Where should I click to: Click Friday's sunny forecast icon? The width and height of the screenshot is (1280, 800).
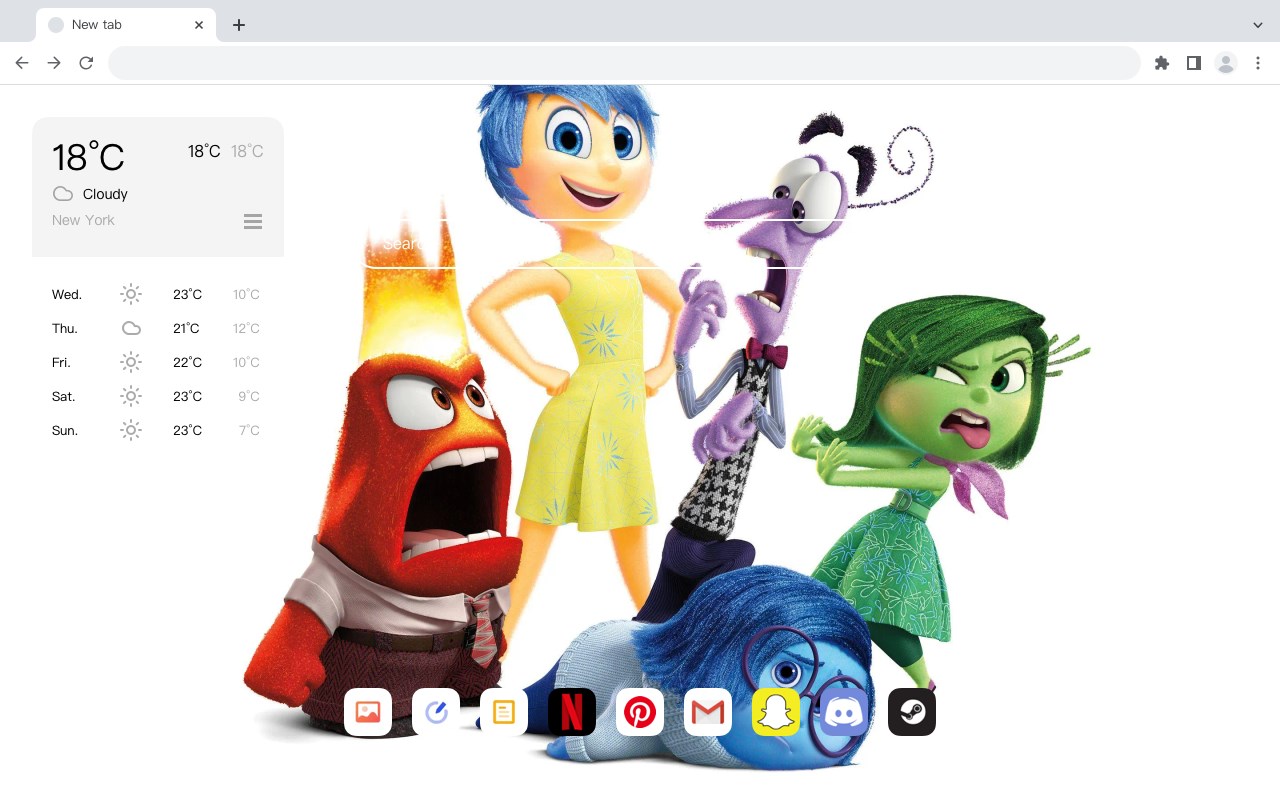[x=131, y=362]
